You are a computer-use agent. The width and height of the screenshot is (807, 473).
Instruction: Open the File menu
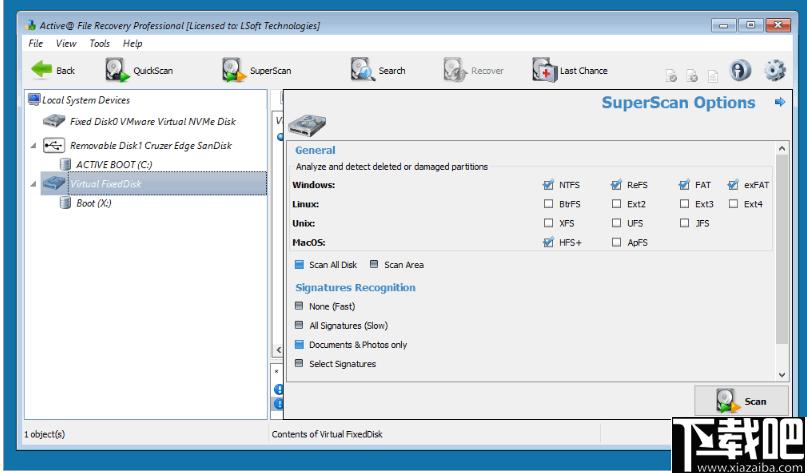(x=36, y=43)
